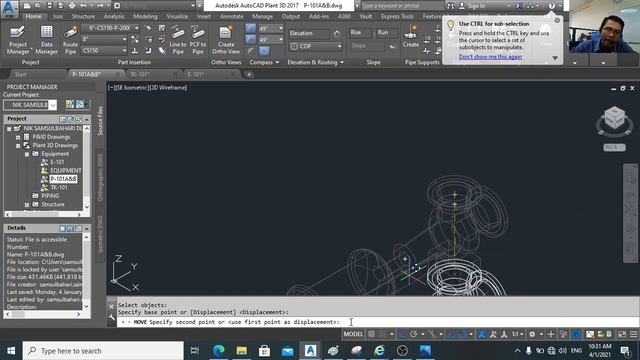Expand the P&ID Drawings tree node
The height and width of the screenshot is (360, 640).
point(18,137)
